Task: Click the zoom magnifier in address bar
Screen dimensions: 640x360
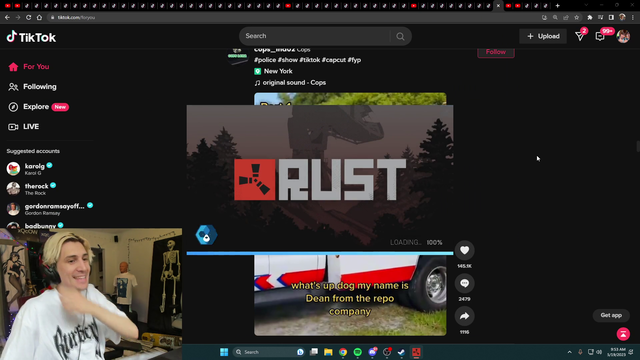Action: coord(555,18)
